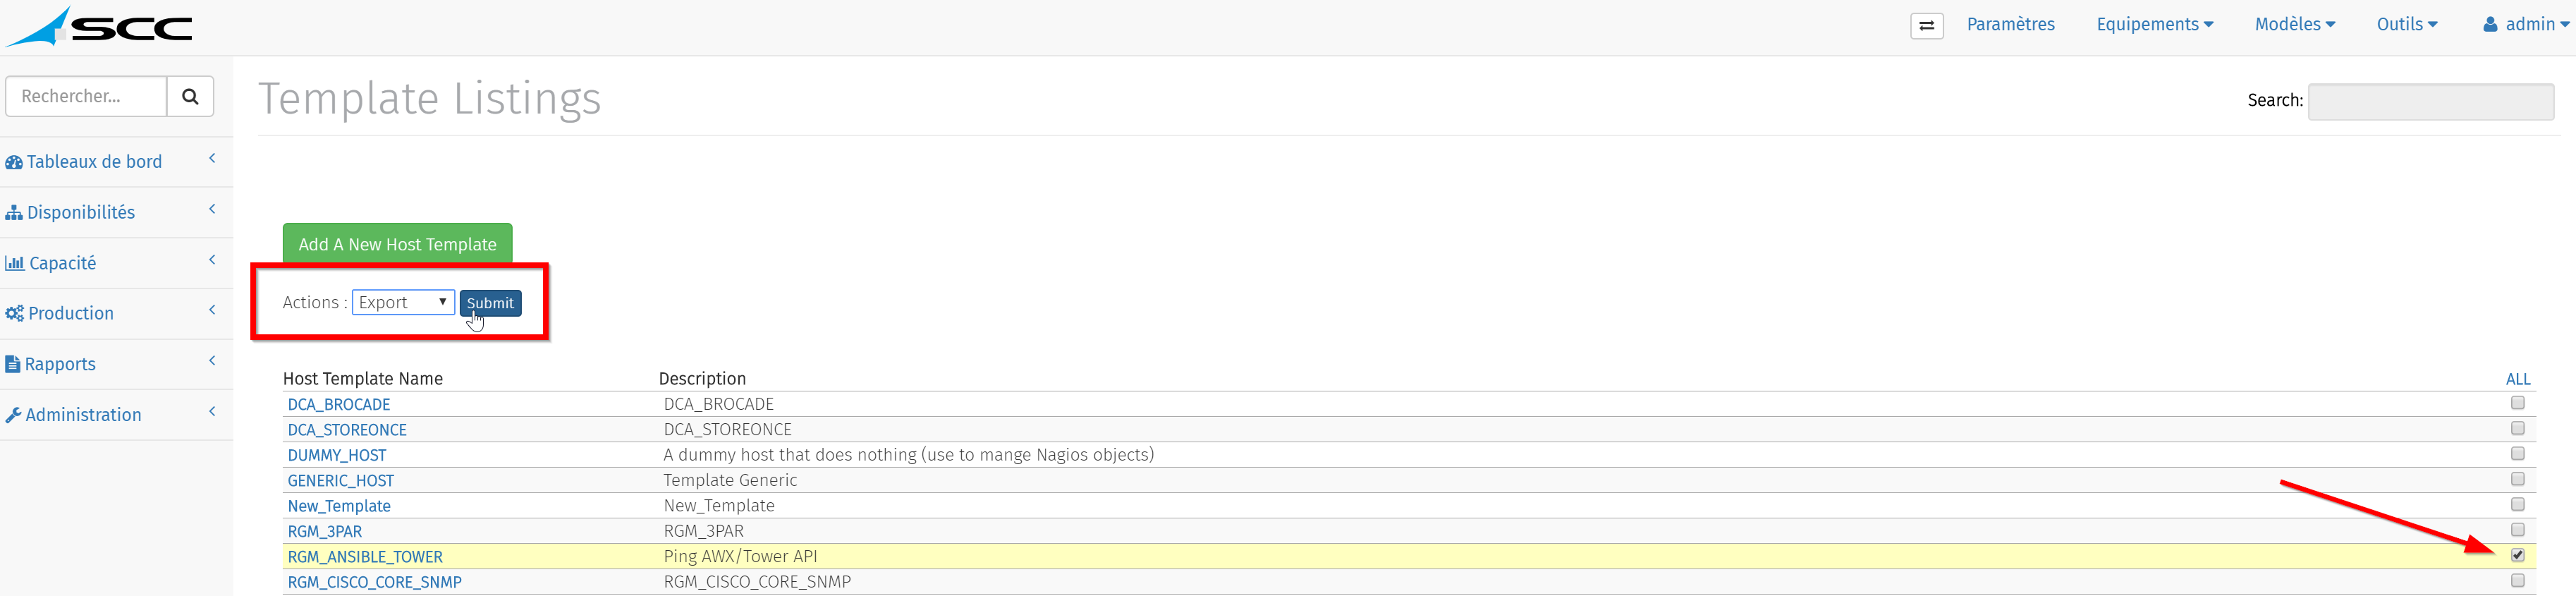Expand Rapports chevron
2576x596 pixels.
pos(212,361)
